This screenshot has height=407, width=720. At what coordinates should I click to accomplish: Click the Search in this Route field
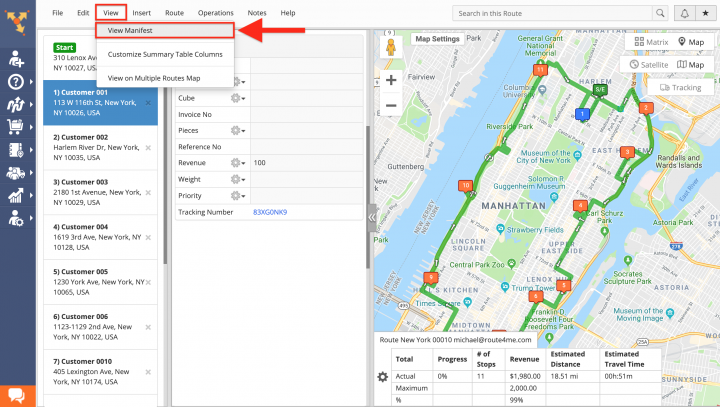point(552,13)
